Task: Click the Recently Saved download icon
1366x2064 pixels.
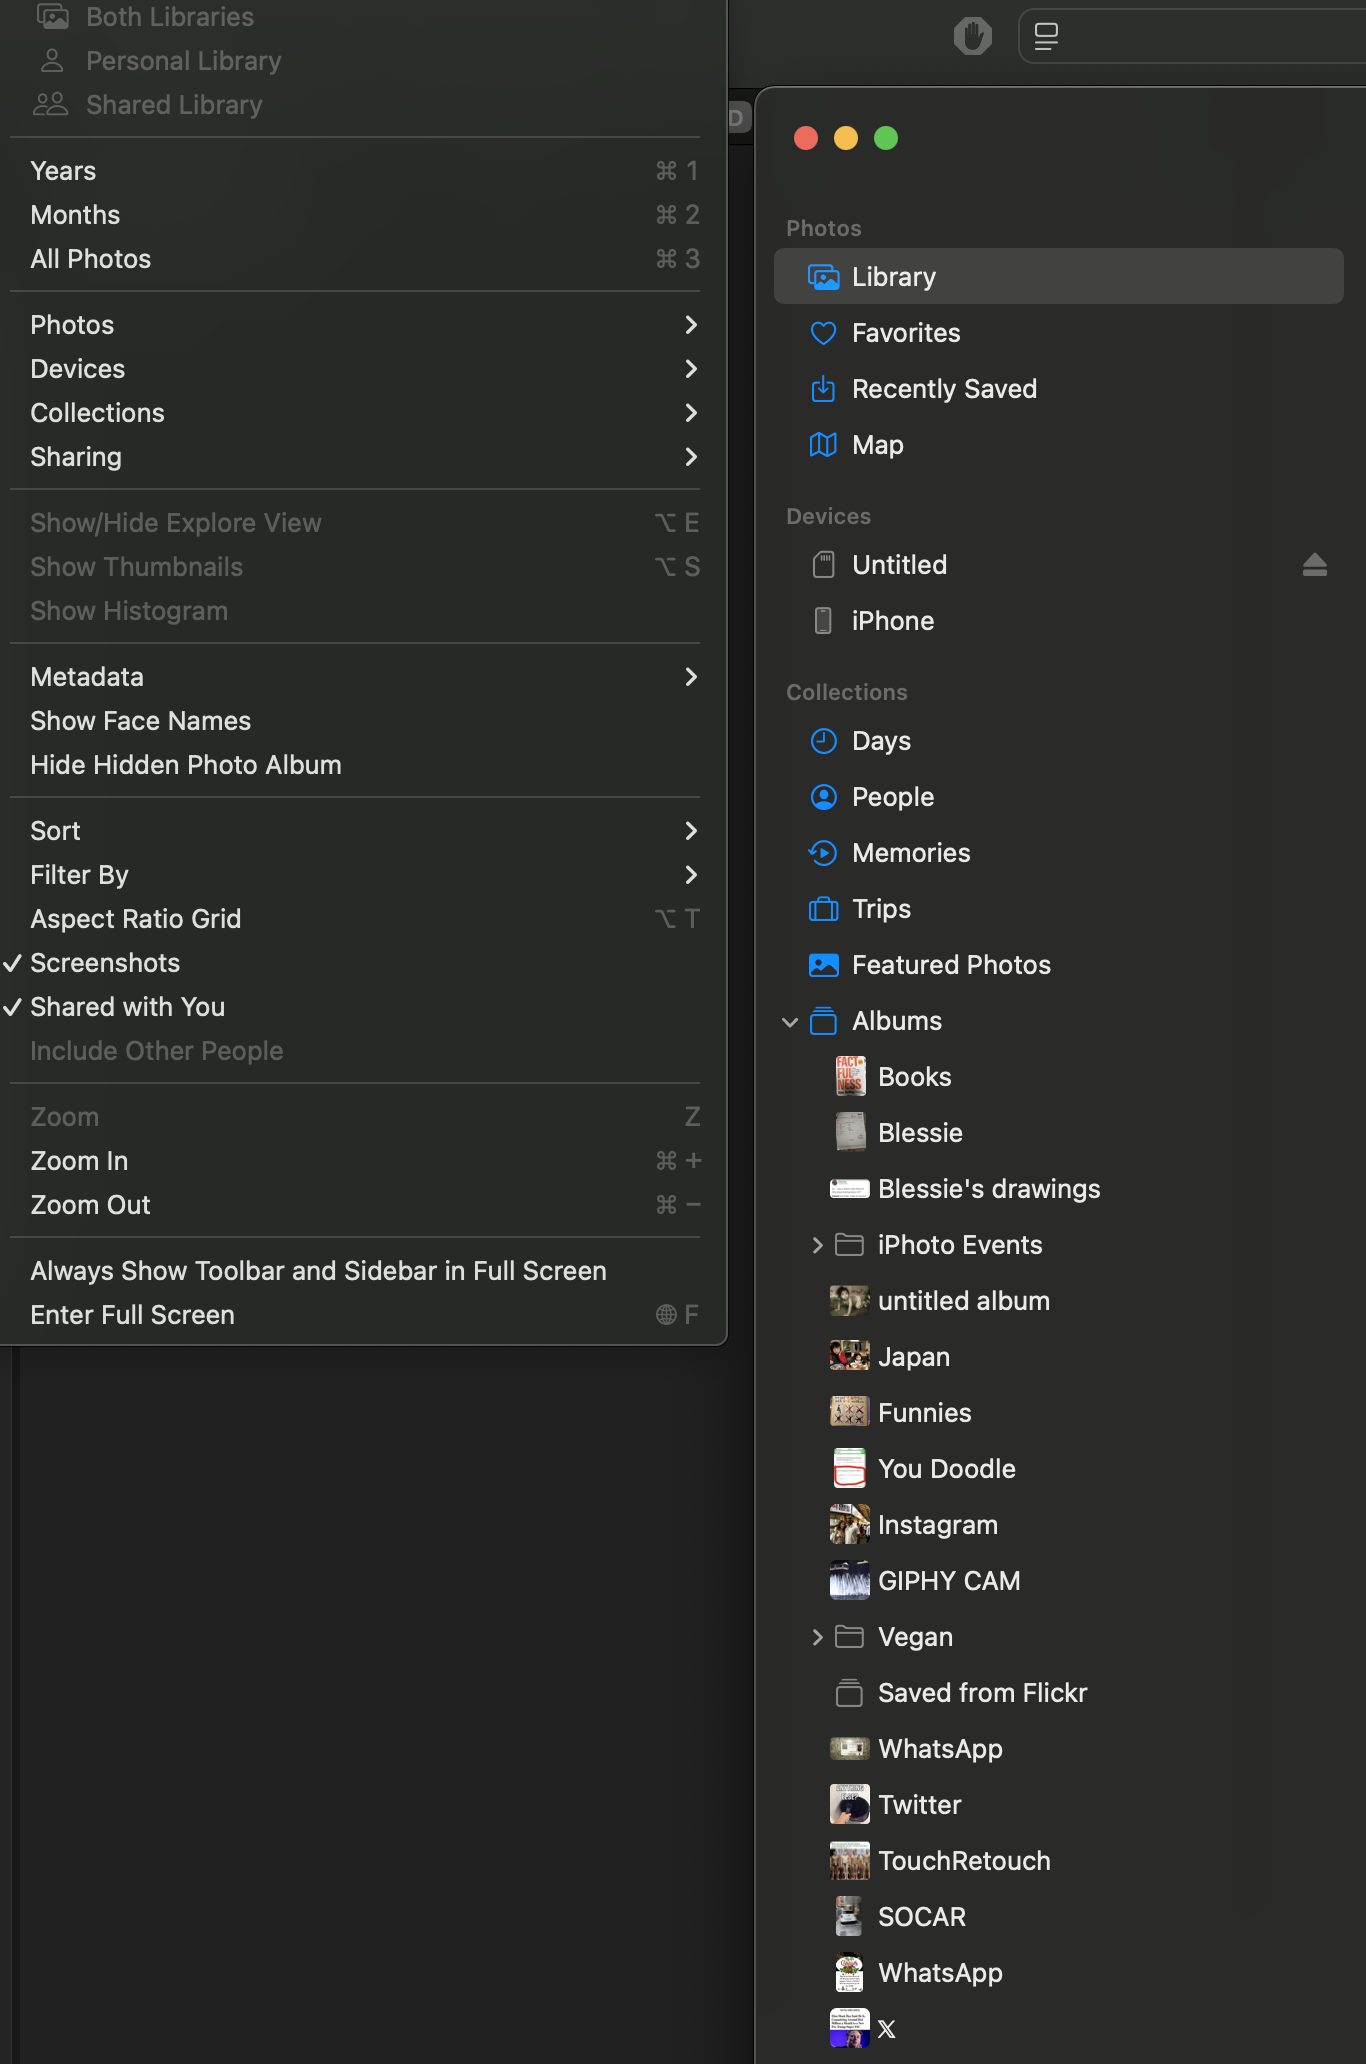Action: [823, 389]
